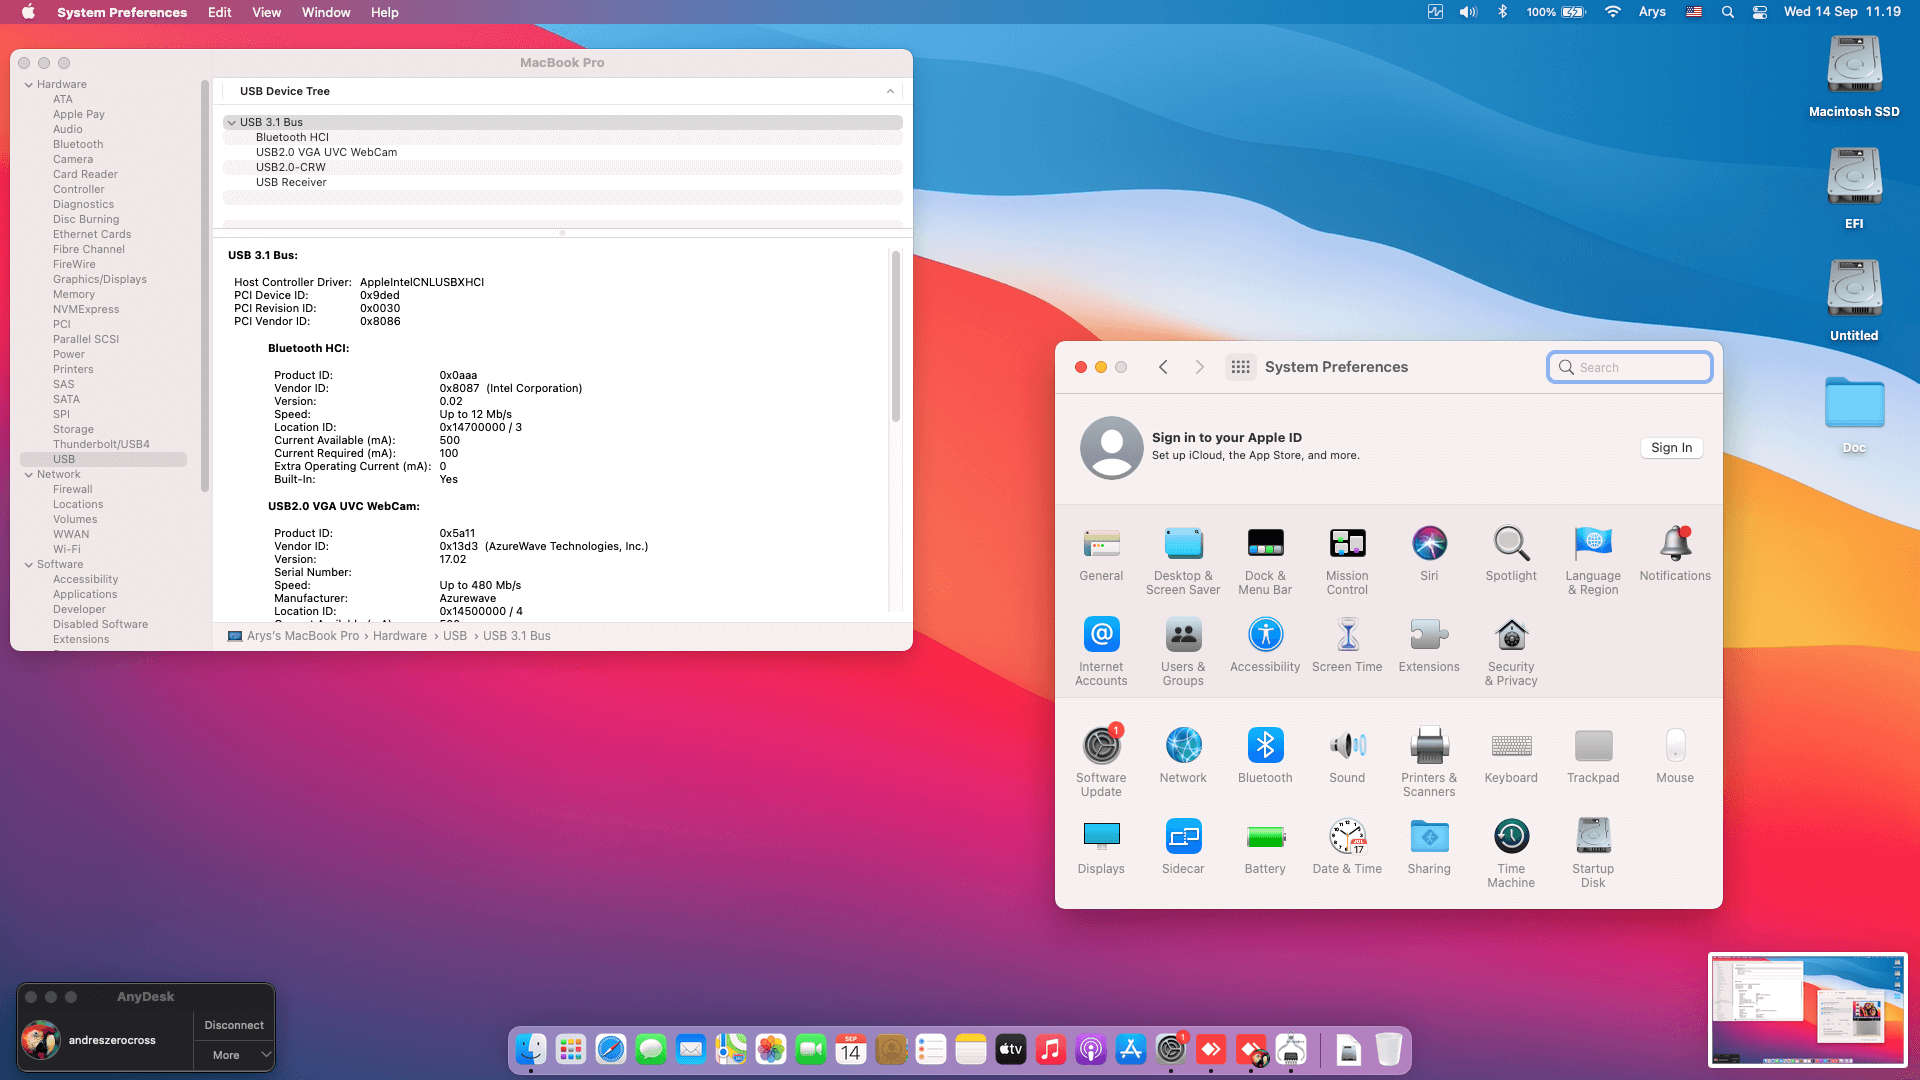Image resolution: width=1920 pixels, height=1080 pixels.
Task: Open the View menu
Action: [266, 12]
